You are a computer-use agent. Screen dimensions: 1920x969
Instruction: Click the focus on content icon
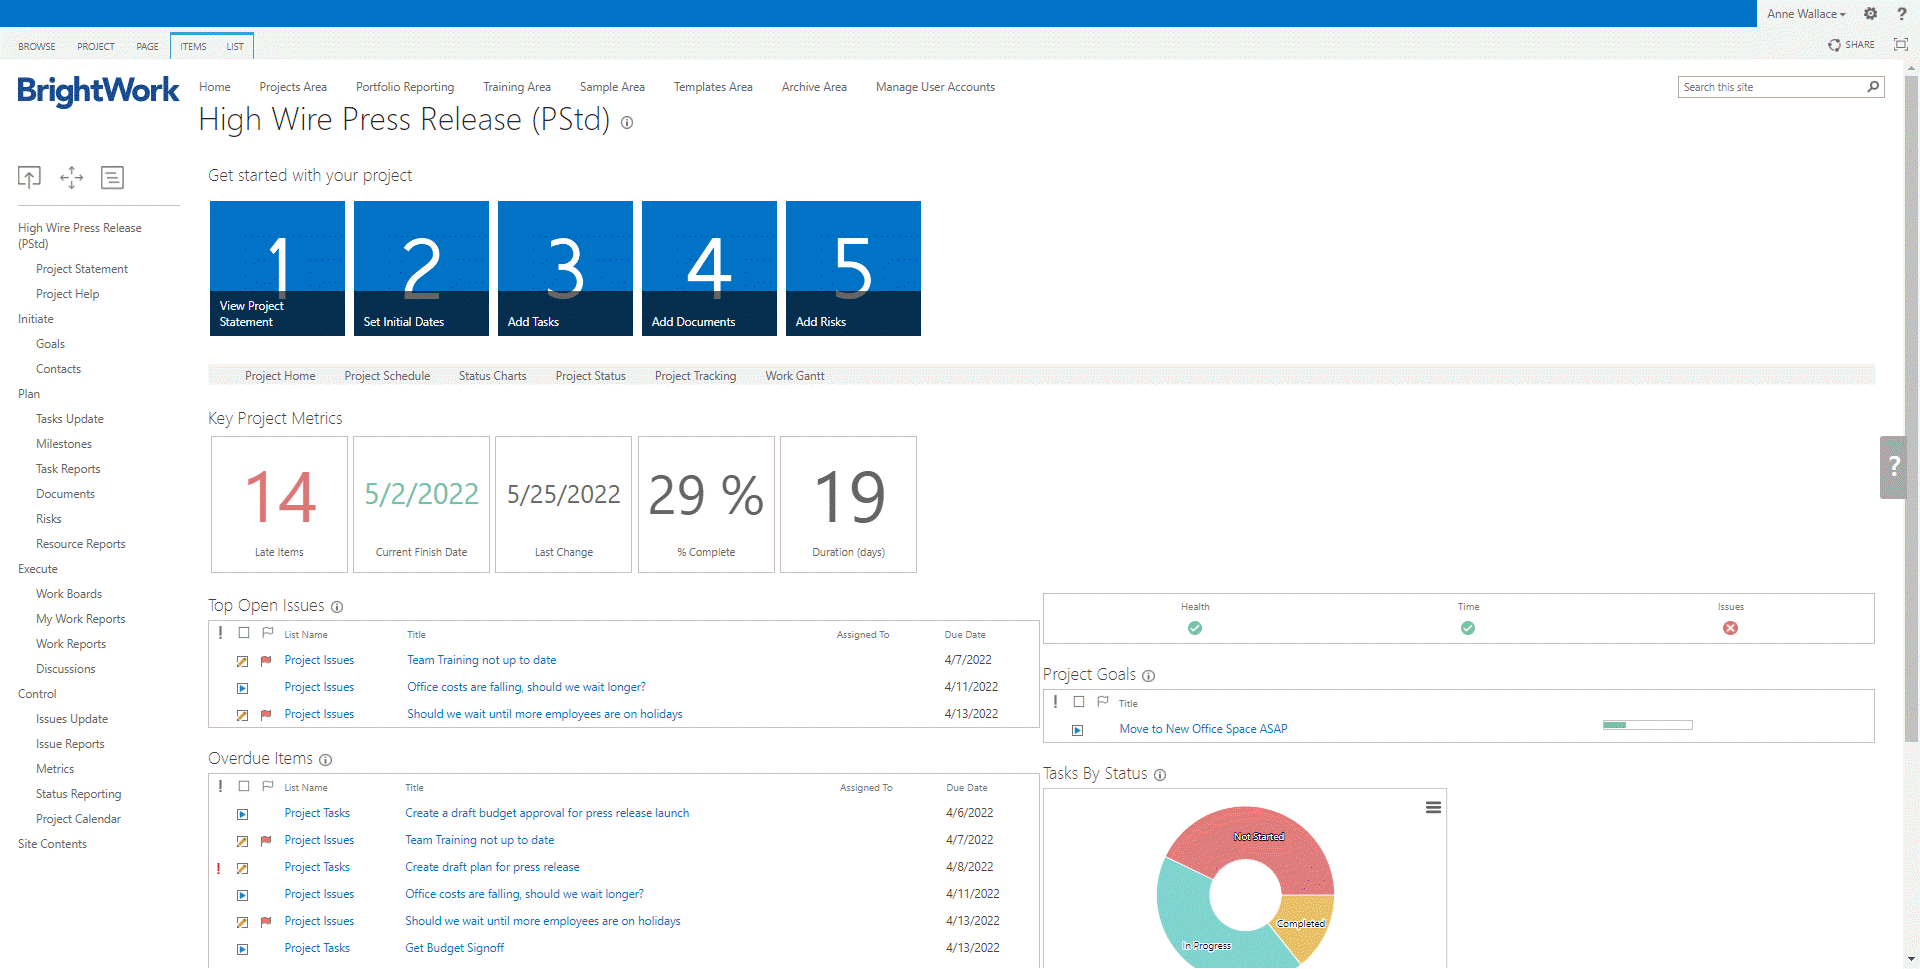coord(1901,45)
